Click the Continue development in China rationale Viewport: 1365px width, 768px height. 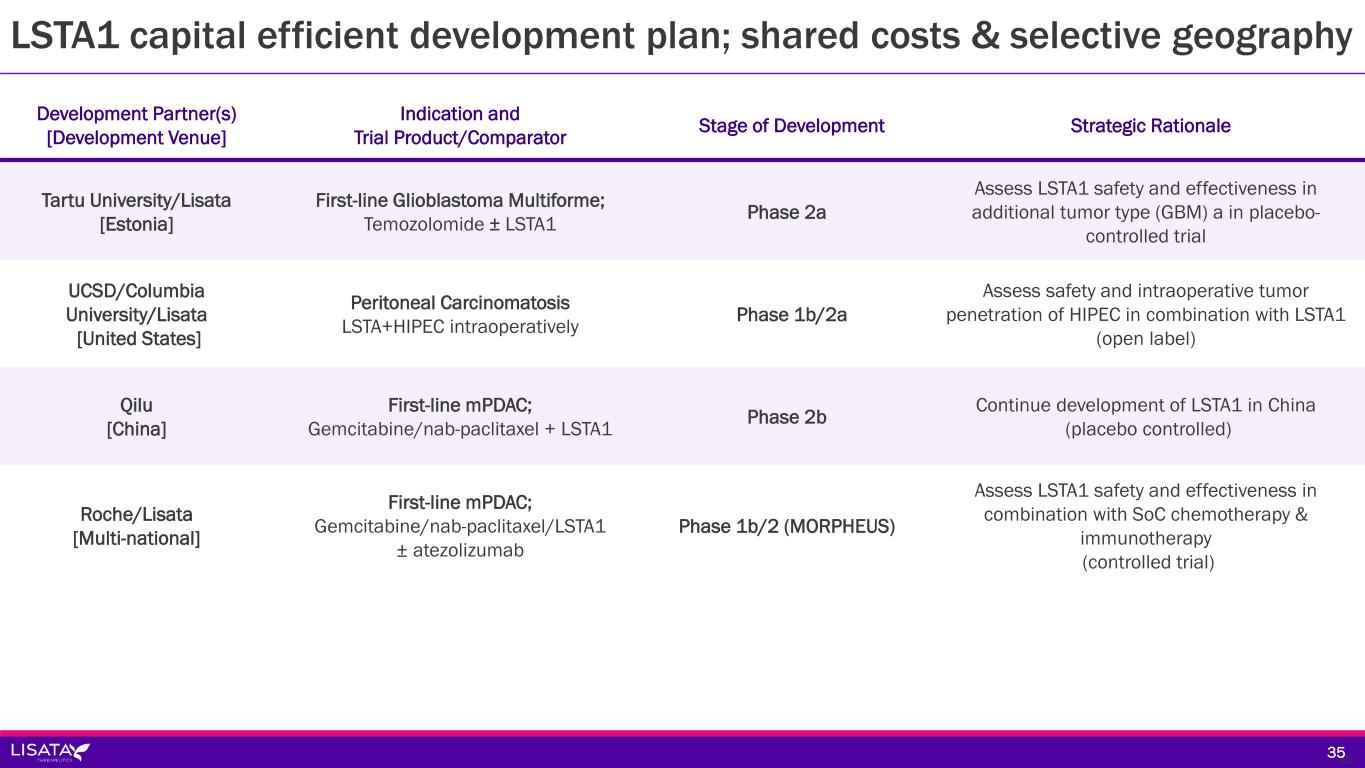point(1145,417)
